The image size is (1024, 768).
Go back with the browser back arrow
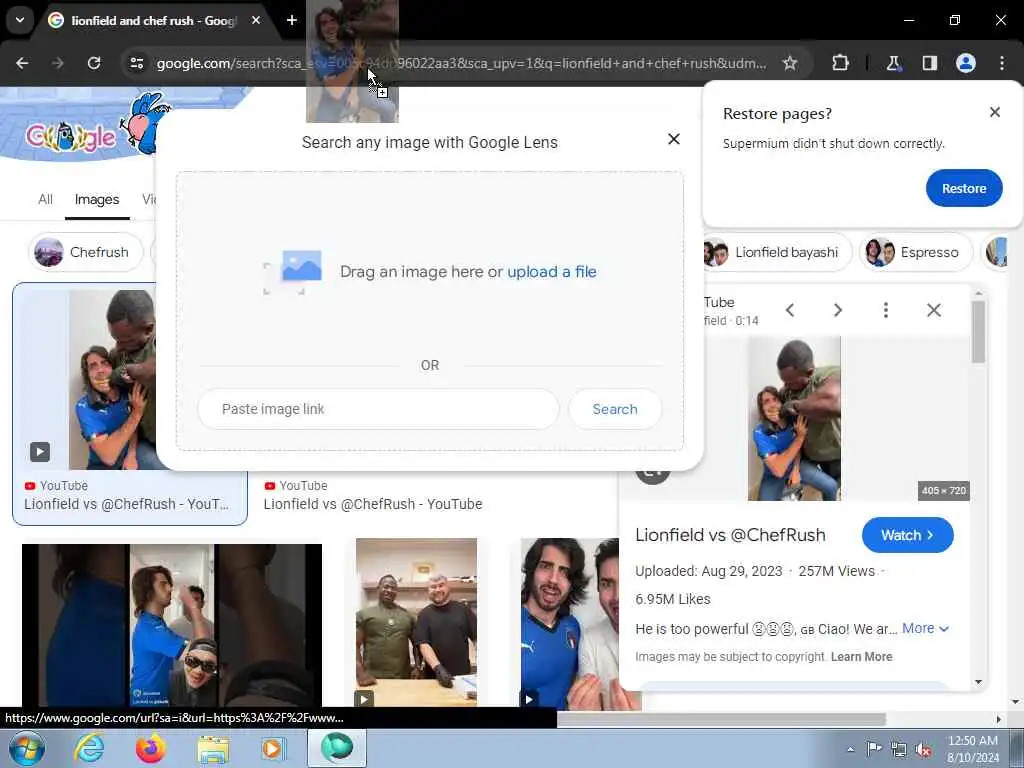(22, 63)
